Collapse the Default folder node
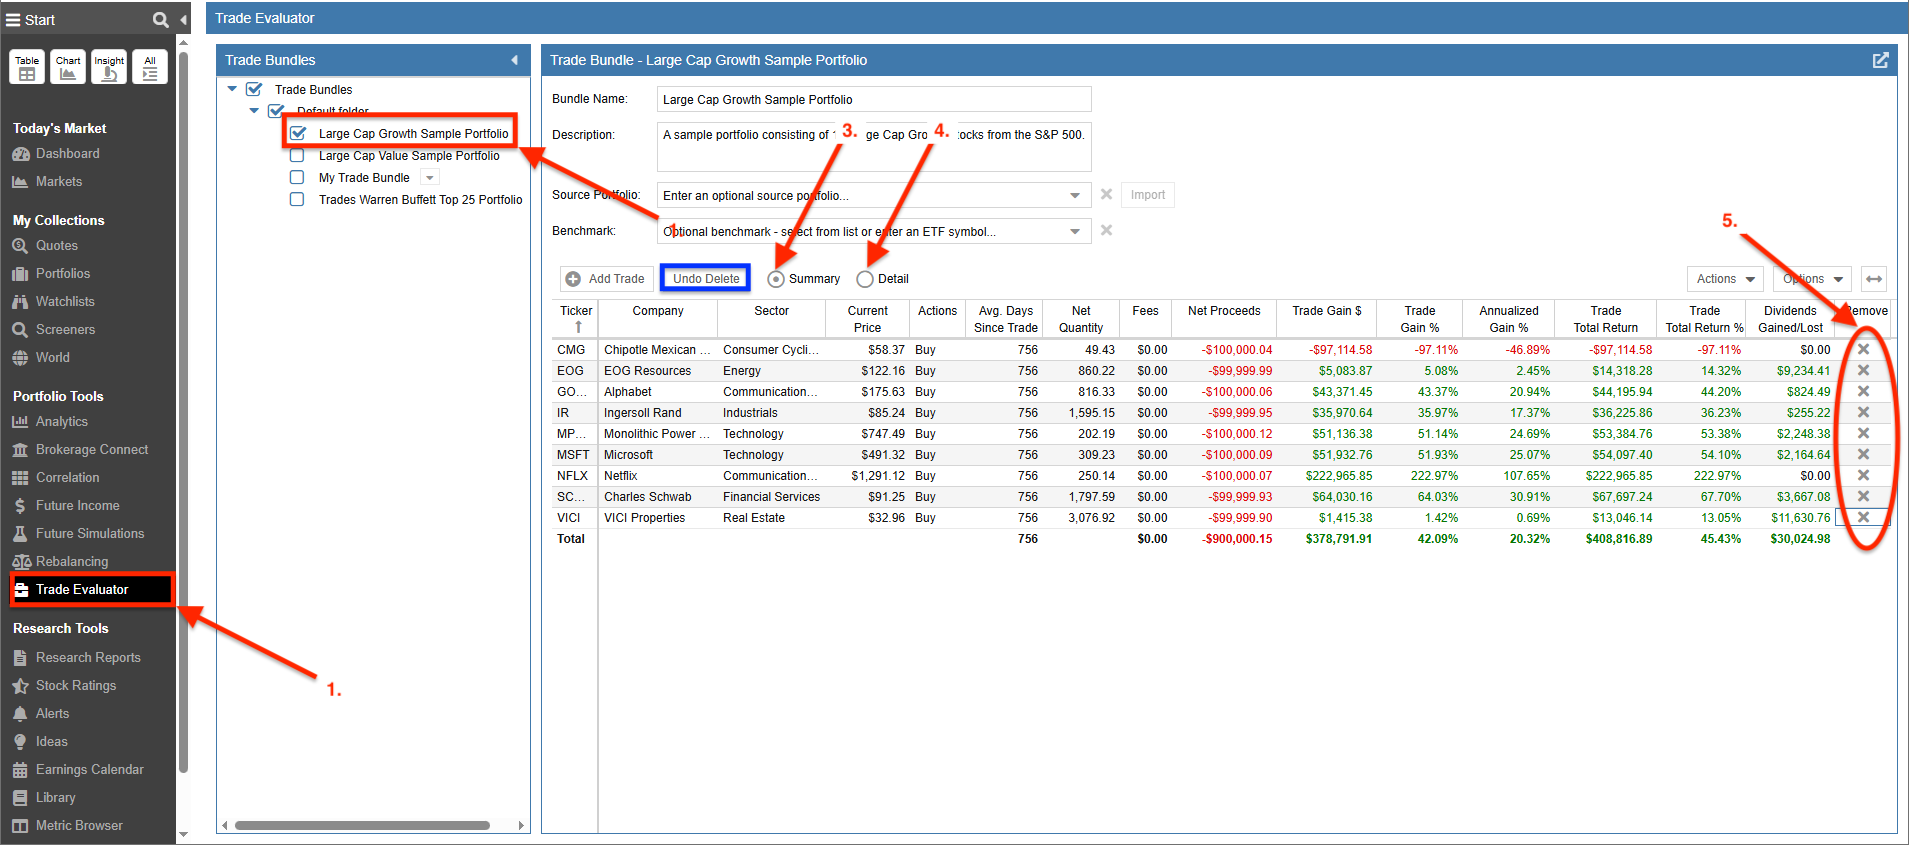 pyautogui.click(x=254, y=111)
